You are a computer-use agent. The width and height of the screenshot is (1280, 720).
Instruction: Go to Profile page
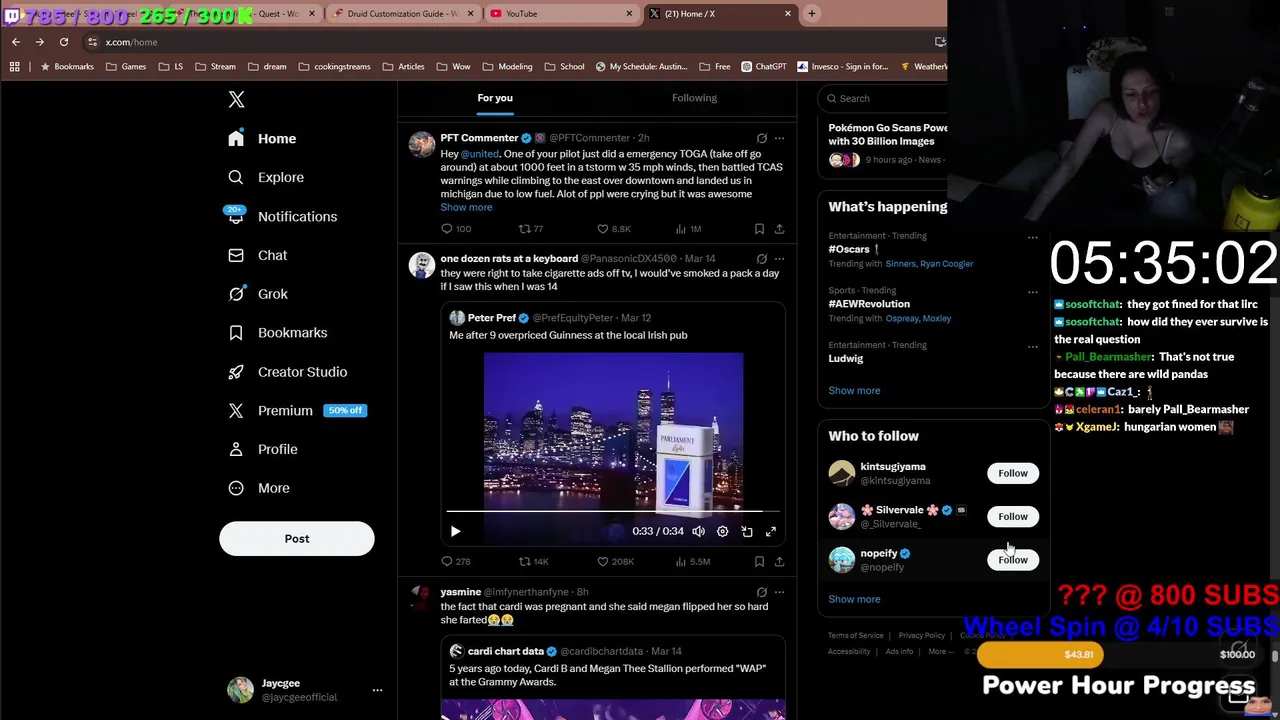click(x=263, y=449)
